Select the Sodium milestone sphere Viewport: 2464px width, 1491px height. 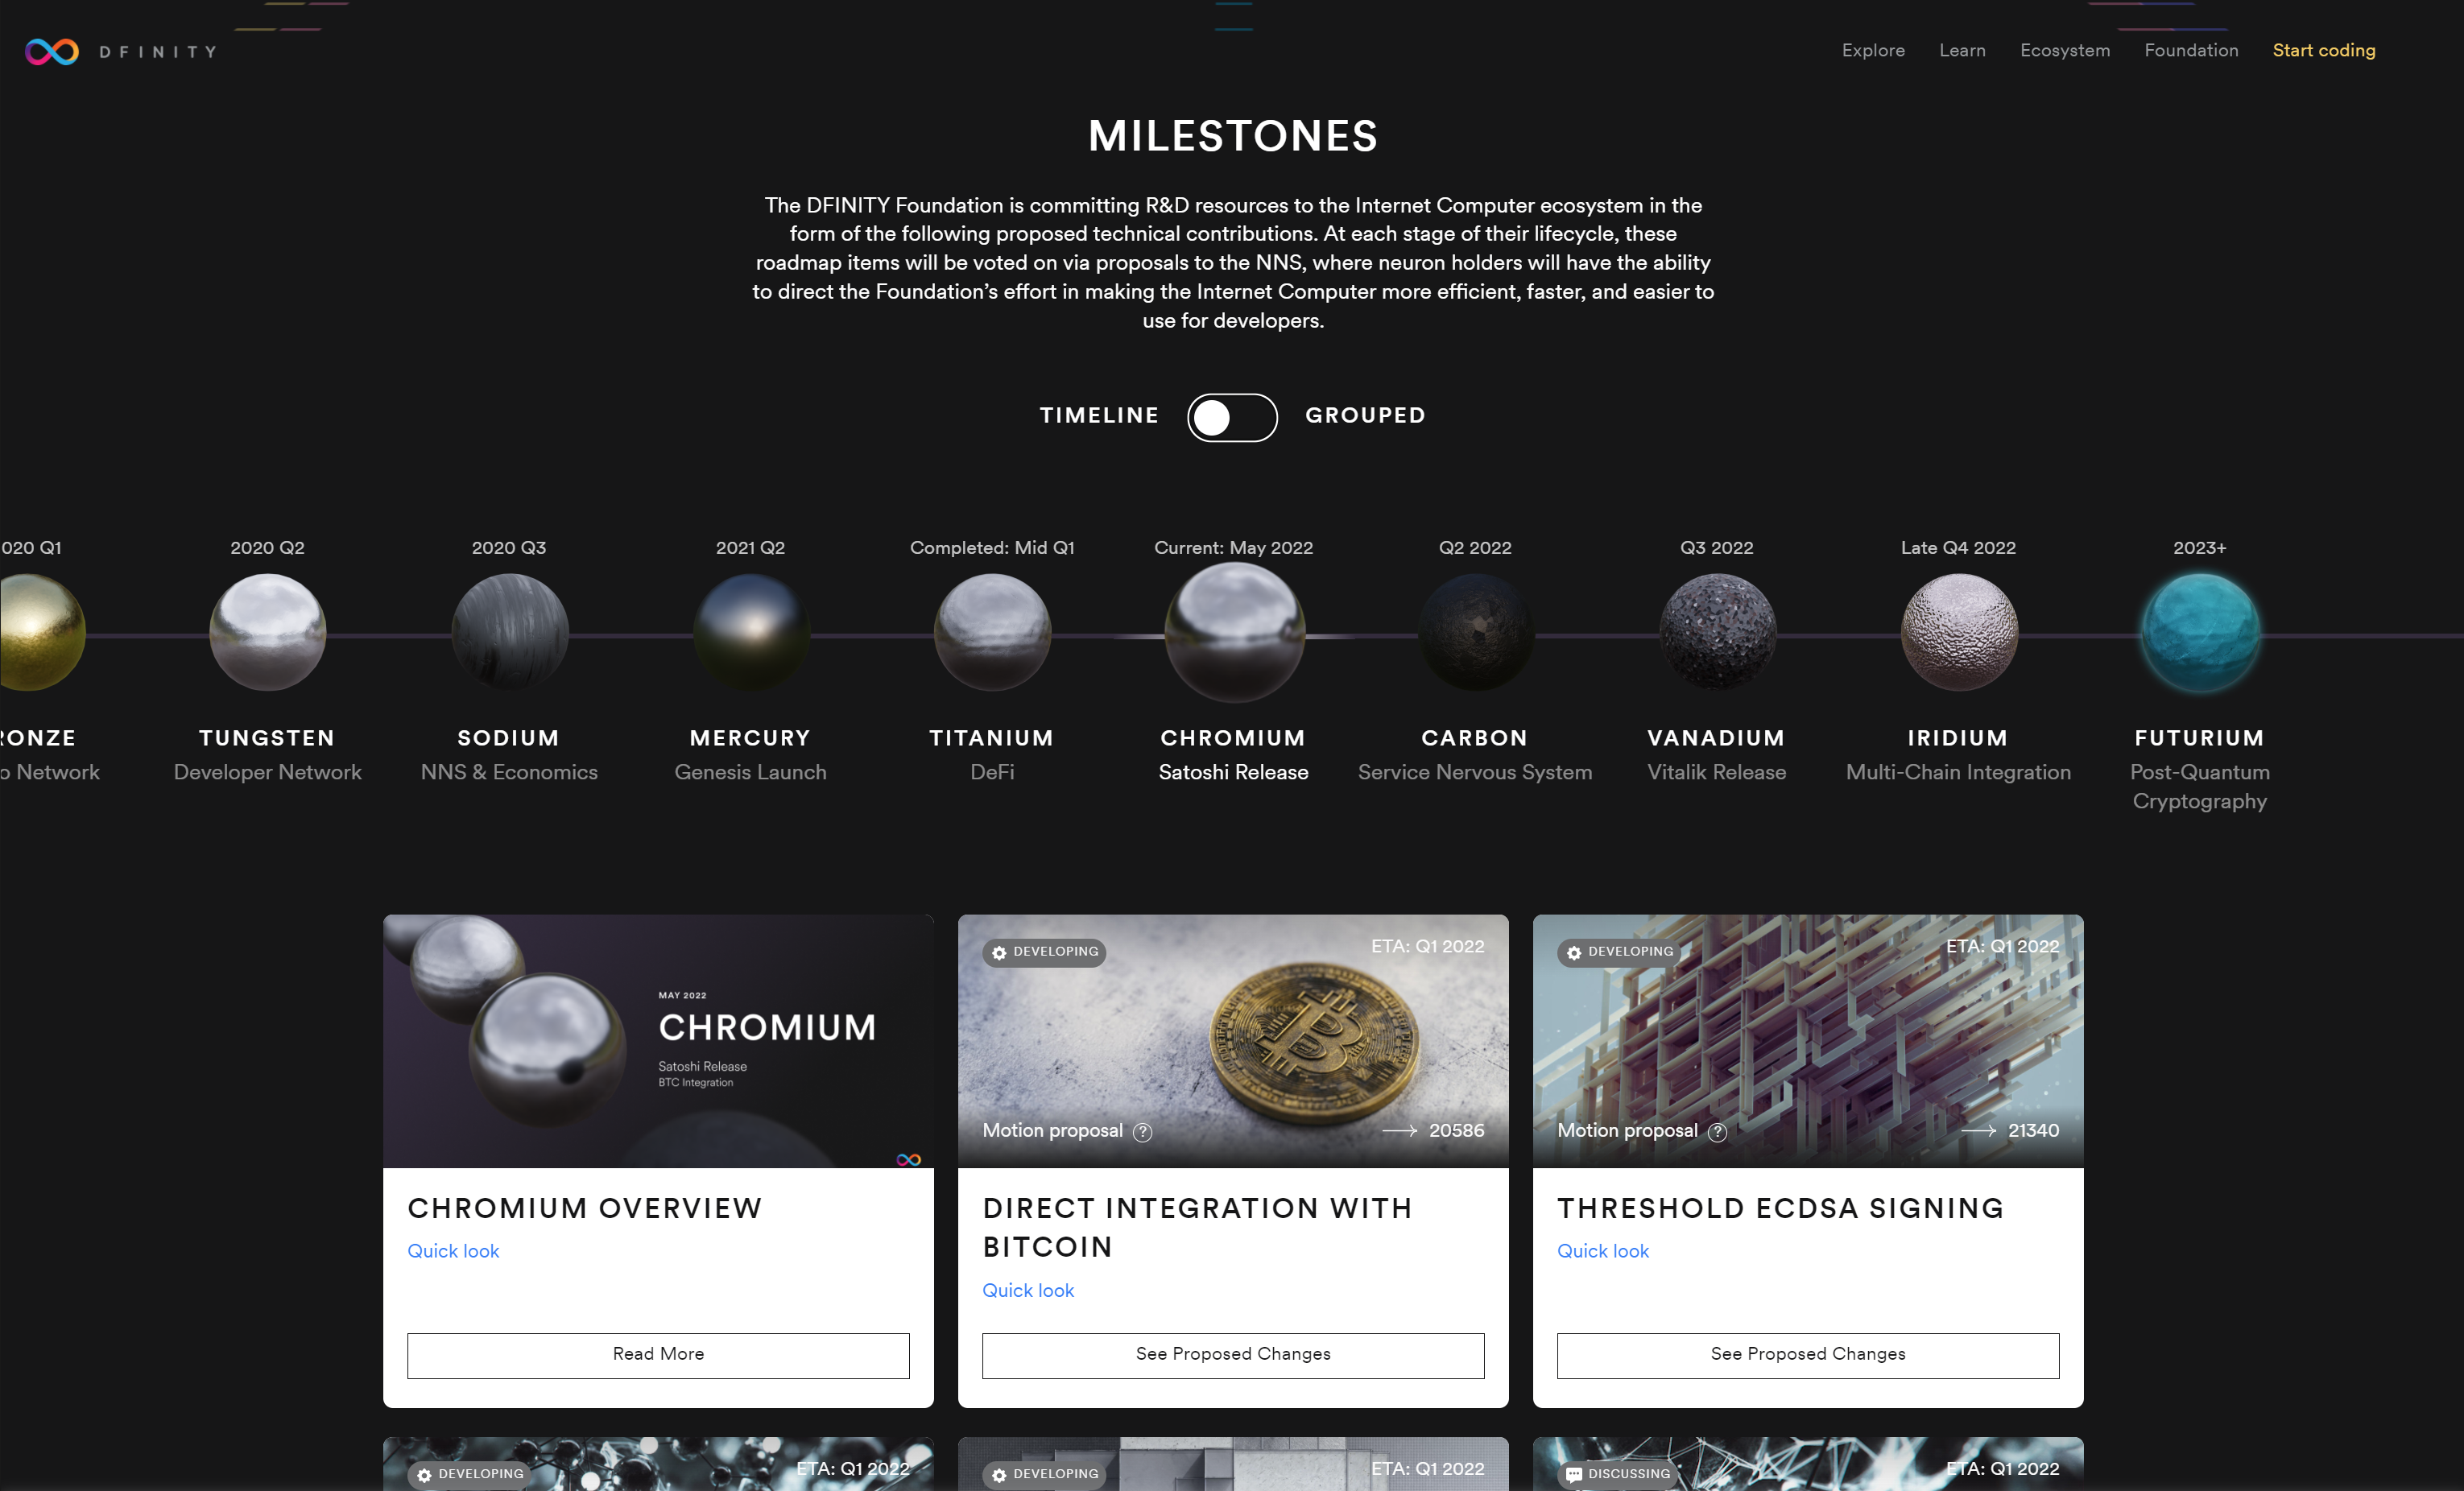(510, 632)
